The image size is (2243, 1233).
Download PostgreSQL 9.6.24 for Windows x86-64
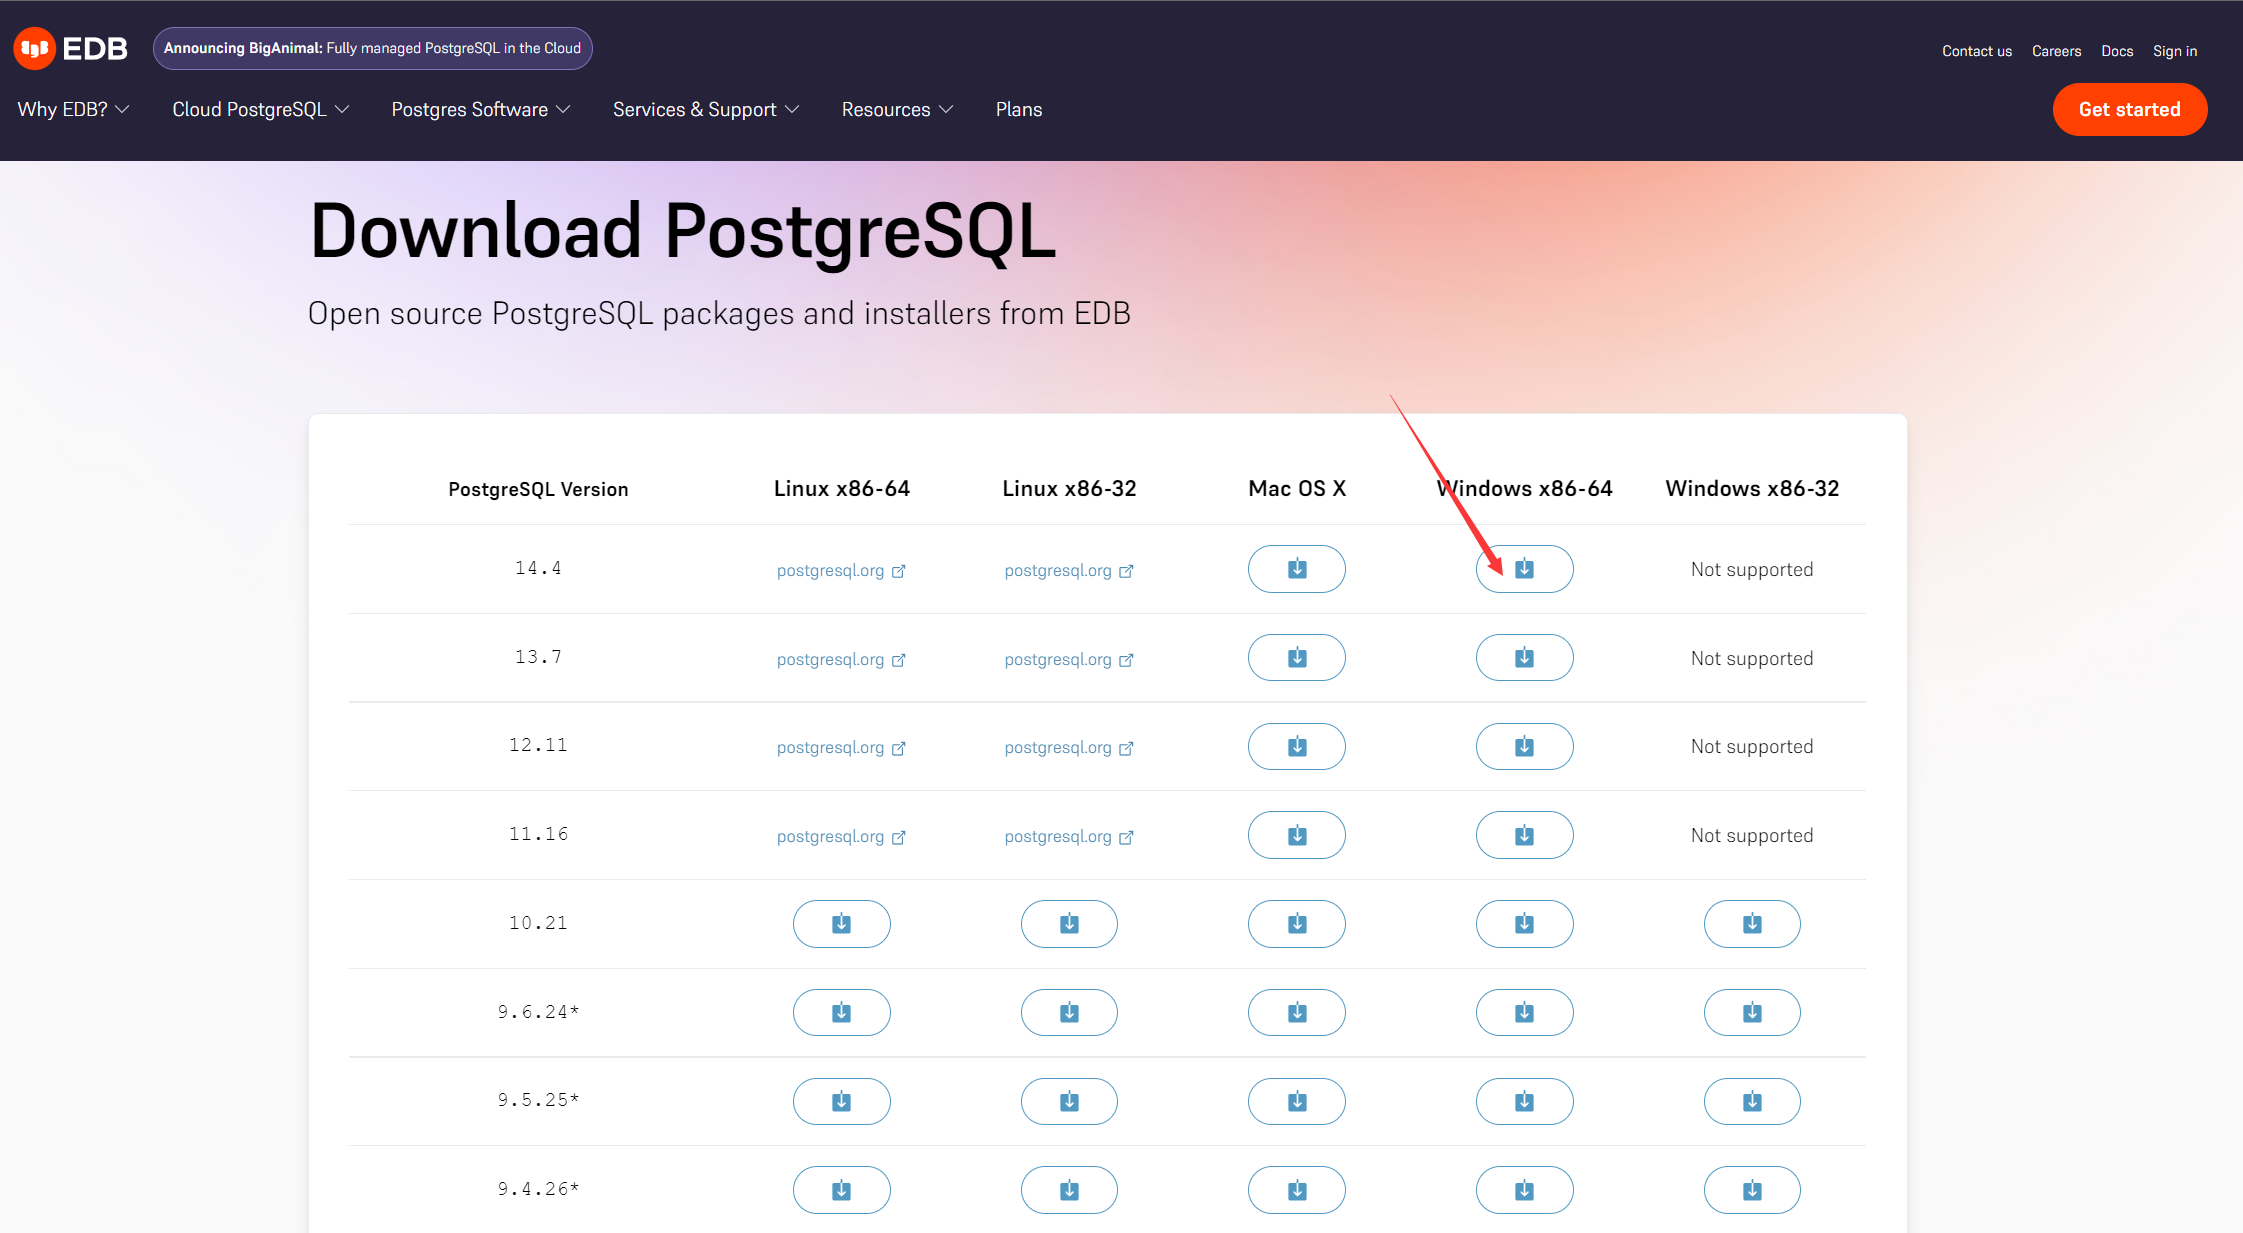click(1524, 1013)
